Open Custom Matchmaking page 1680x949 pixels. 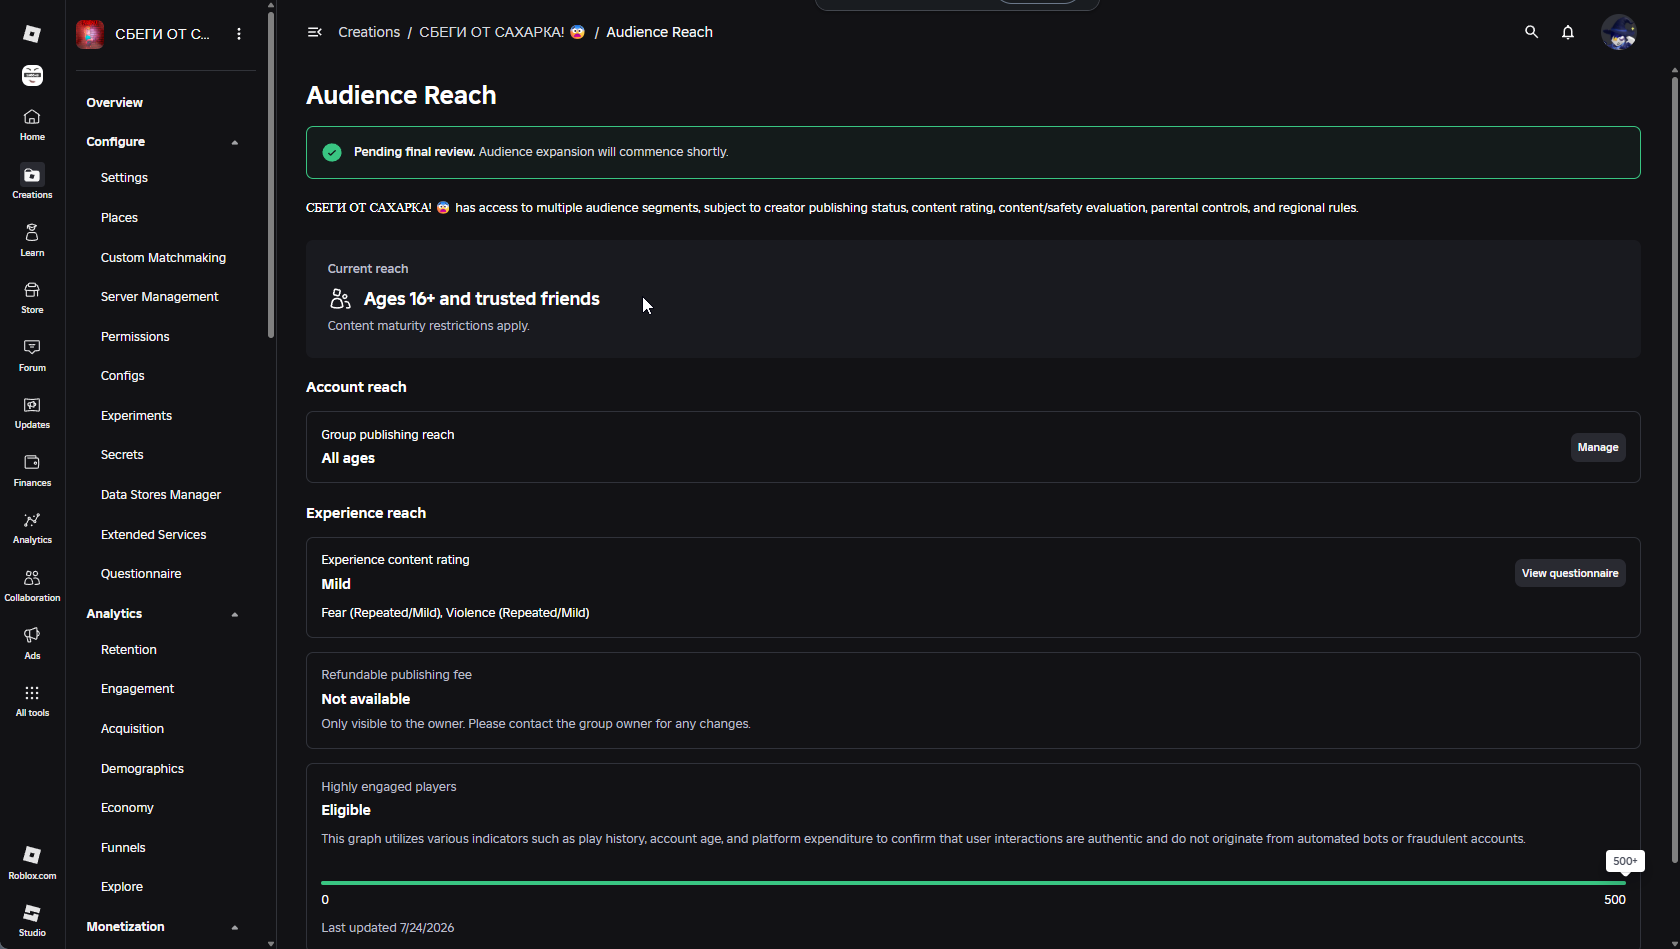pyautogui.click(x=163, y=258)
